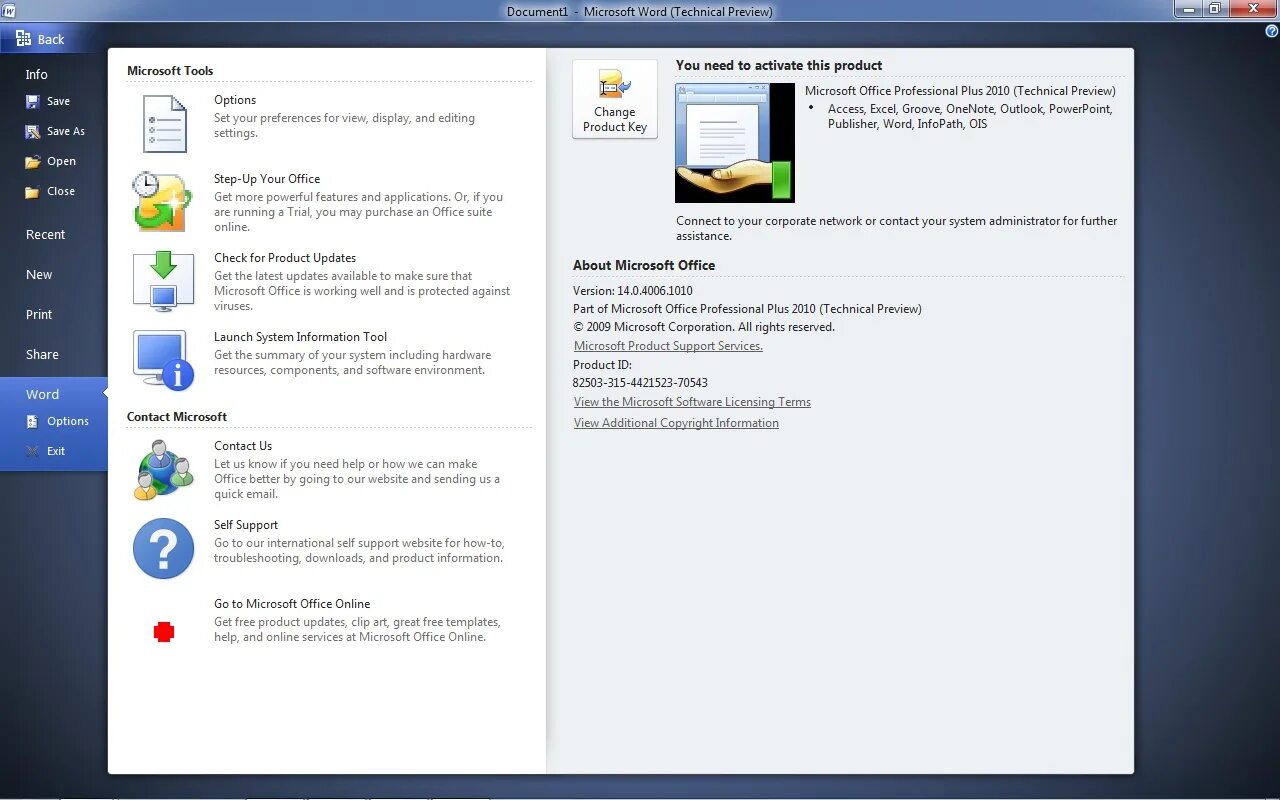Click the Document1 - Microsoft Word title text

coord(640,12)
